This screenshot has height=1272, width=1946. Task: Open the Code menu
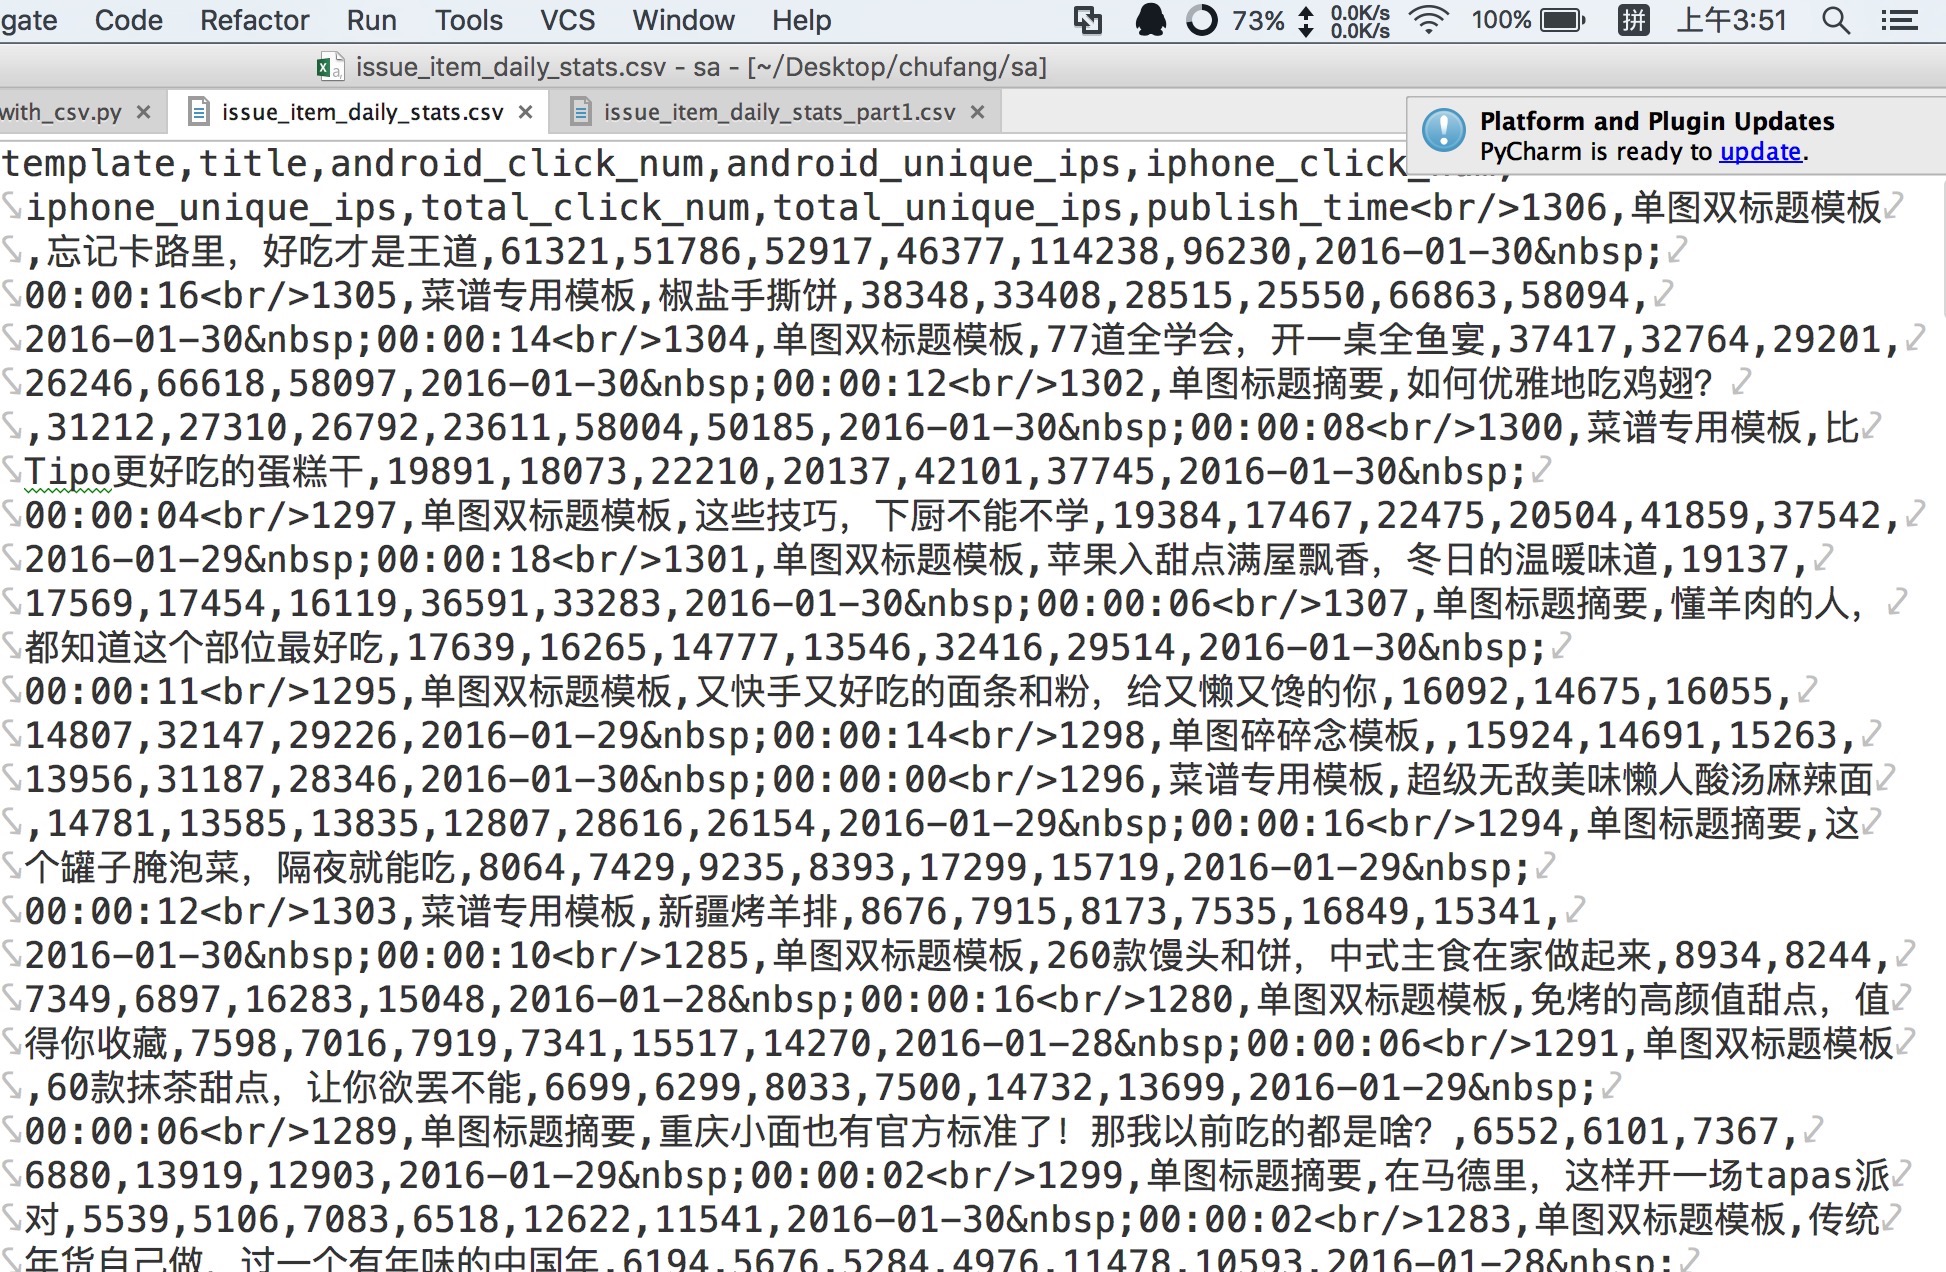click(128, 20)
